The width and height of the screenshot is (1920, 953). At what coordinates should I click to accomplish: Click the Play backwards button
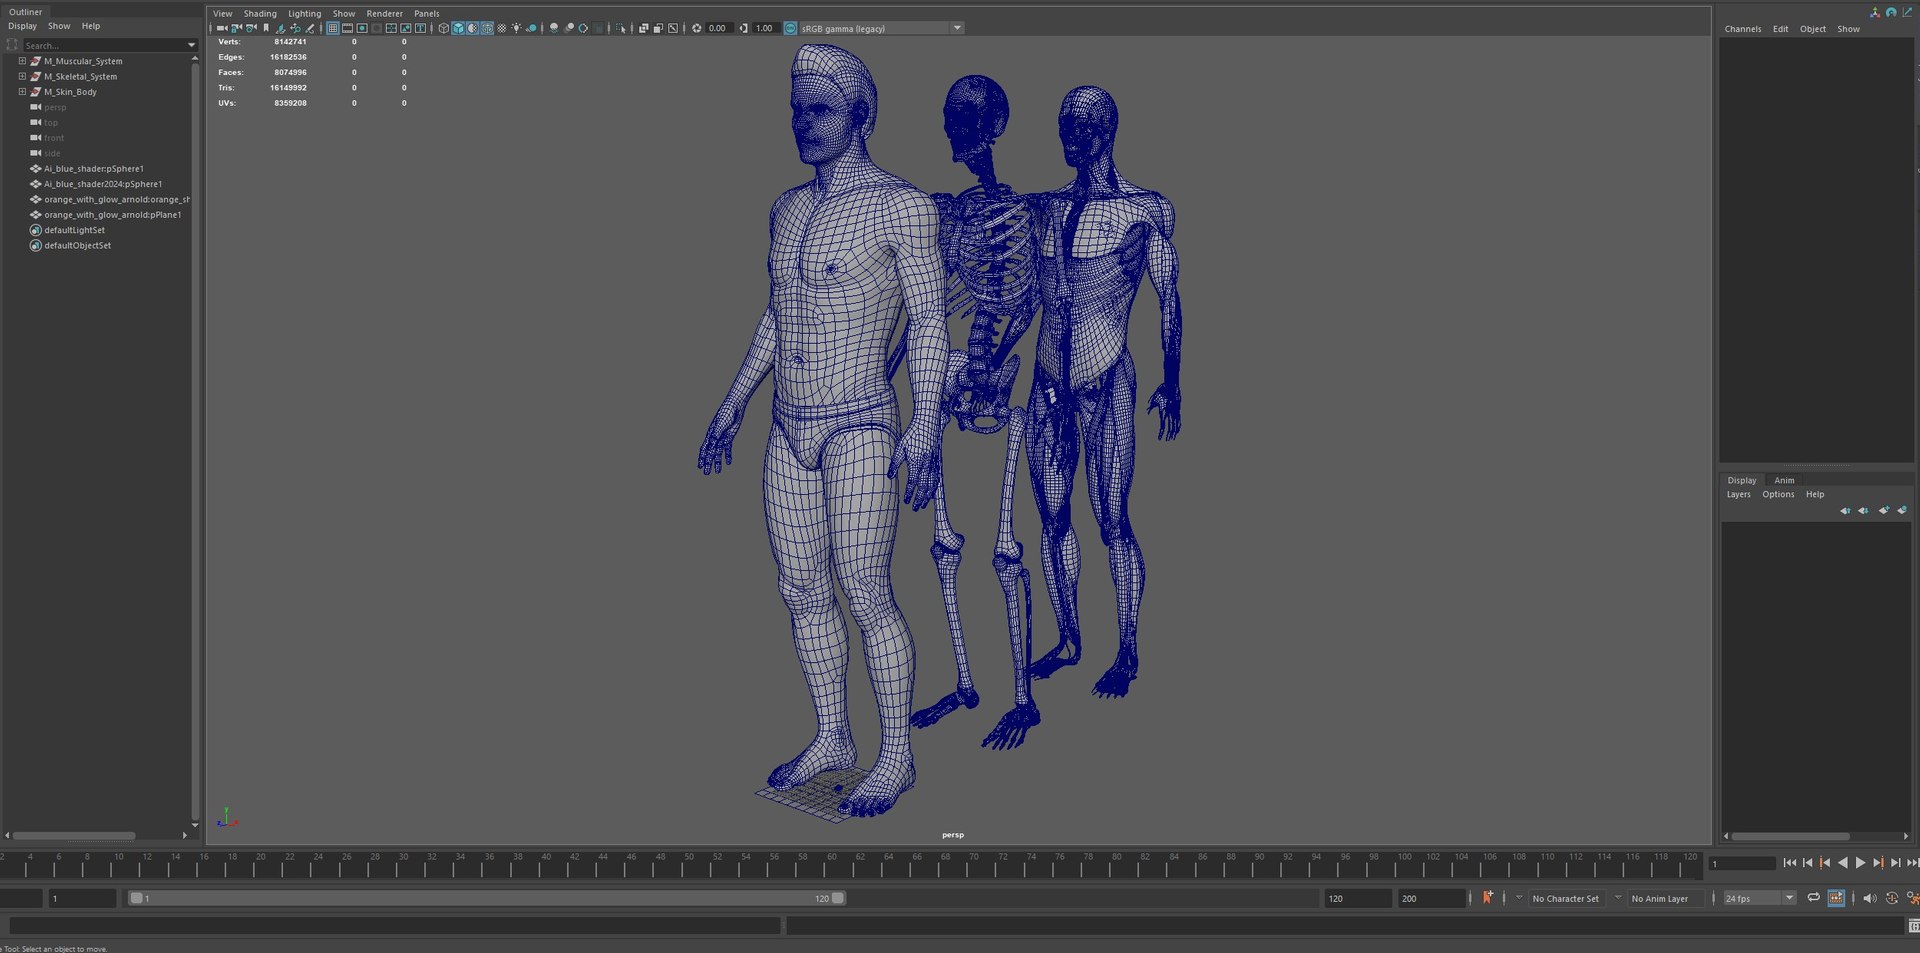[x=1843, y=863]
